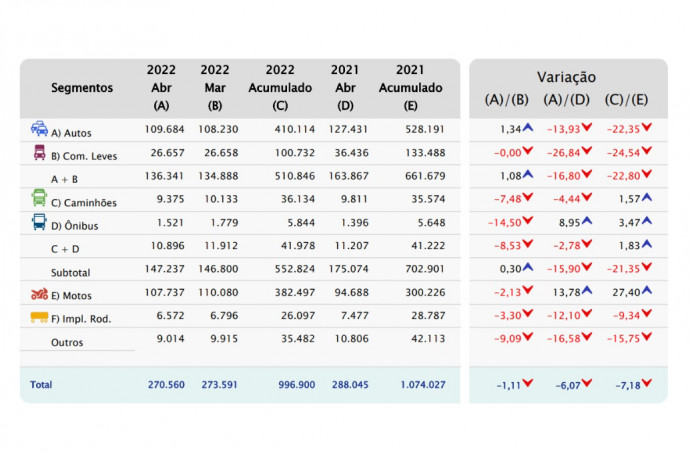Select the 2022 Abr (A) column header
The image size is (690, 460).
[x=161, y=86]
